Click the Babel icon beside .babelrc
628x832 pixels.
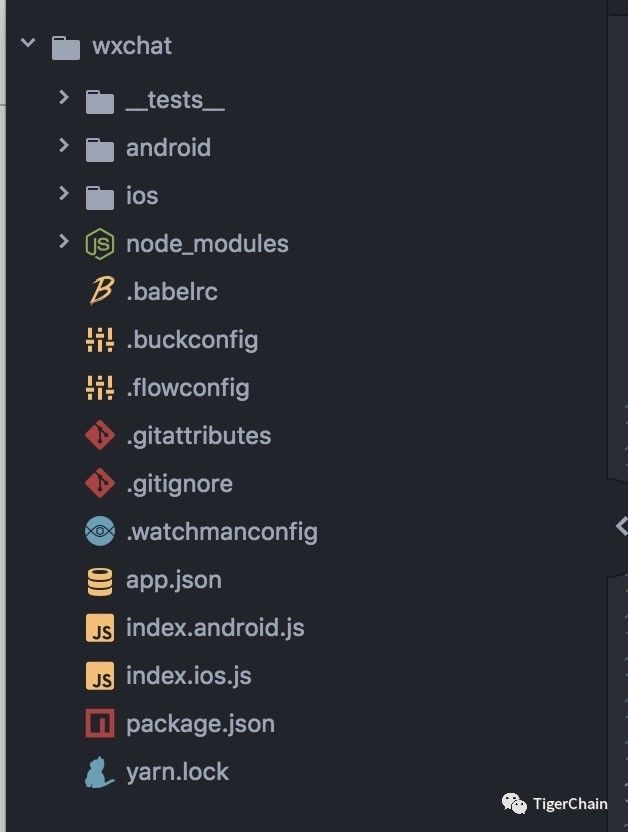tap(100, 291)
